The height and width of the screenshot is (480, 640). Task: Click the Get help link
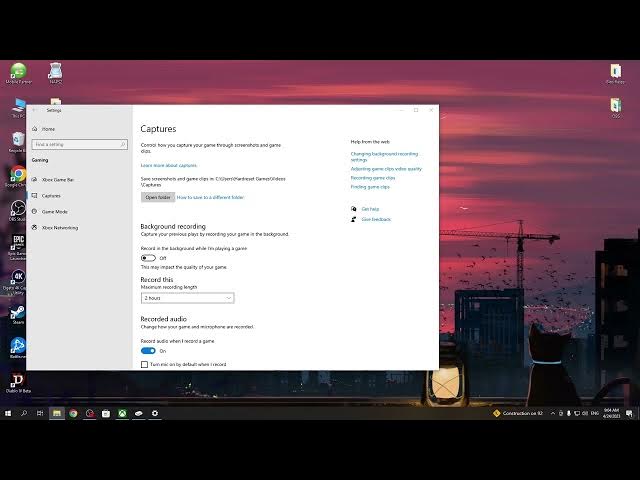[x=370, y=209]
